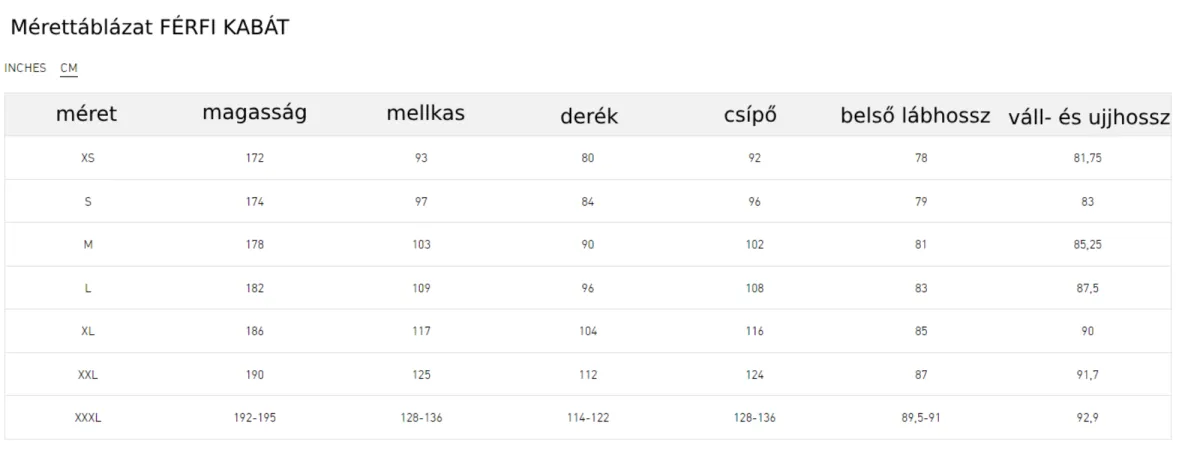Click the belső lábhossz column header
Image resolution: width=1200 pixels, height=456 pixels.
coord(913,116)
